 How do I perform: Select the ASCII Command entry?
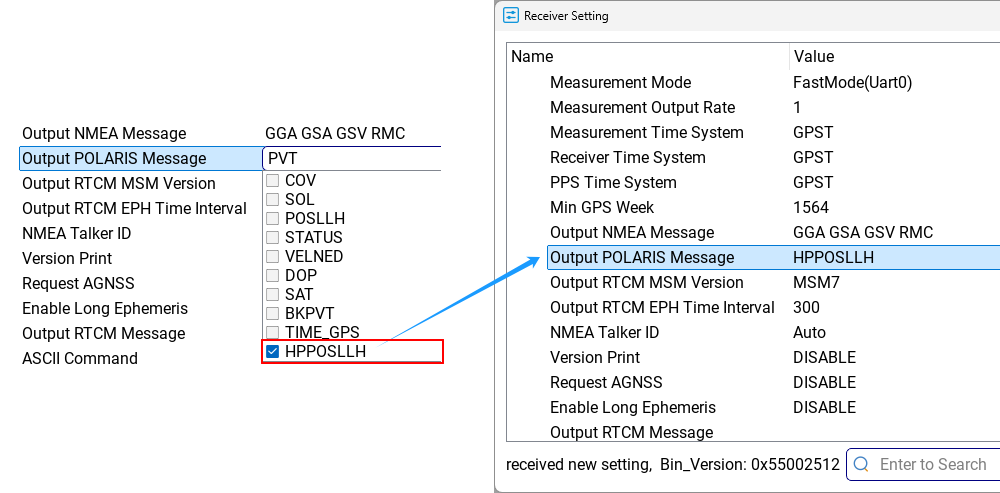(80, 358)
